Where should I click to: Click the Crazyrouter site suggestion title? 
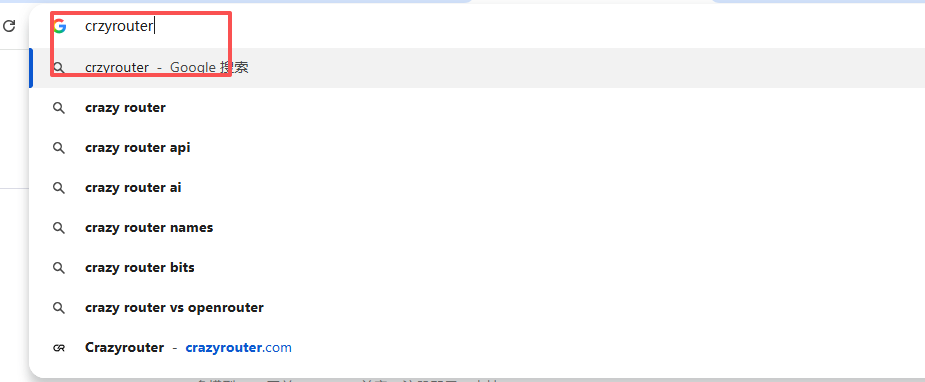pos(124,348)
